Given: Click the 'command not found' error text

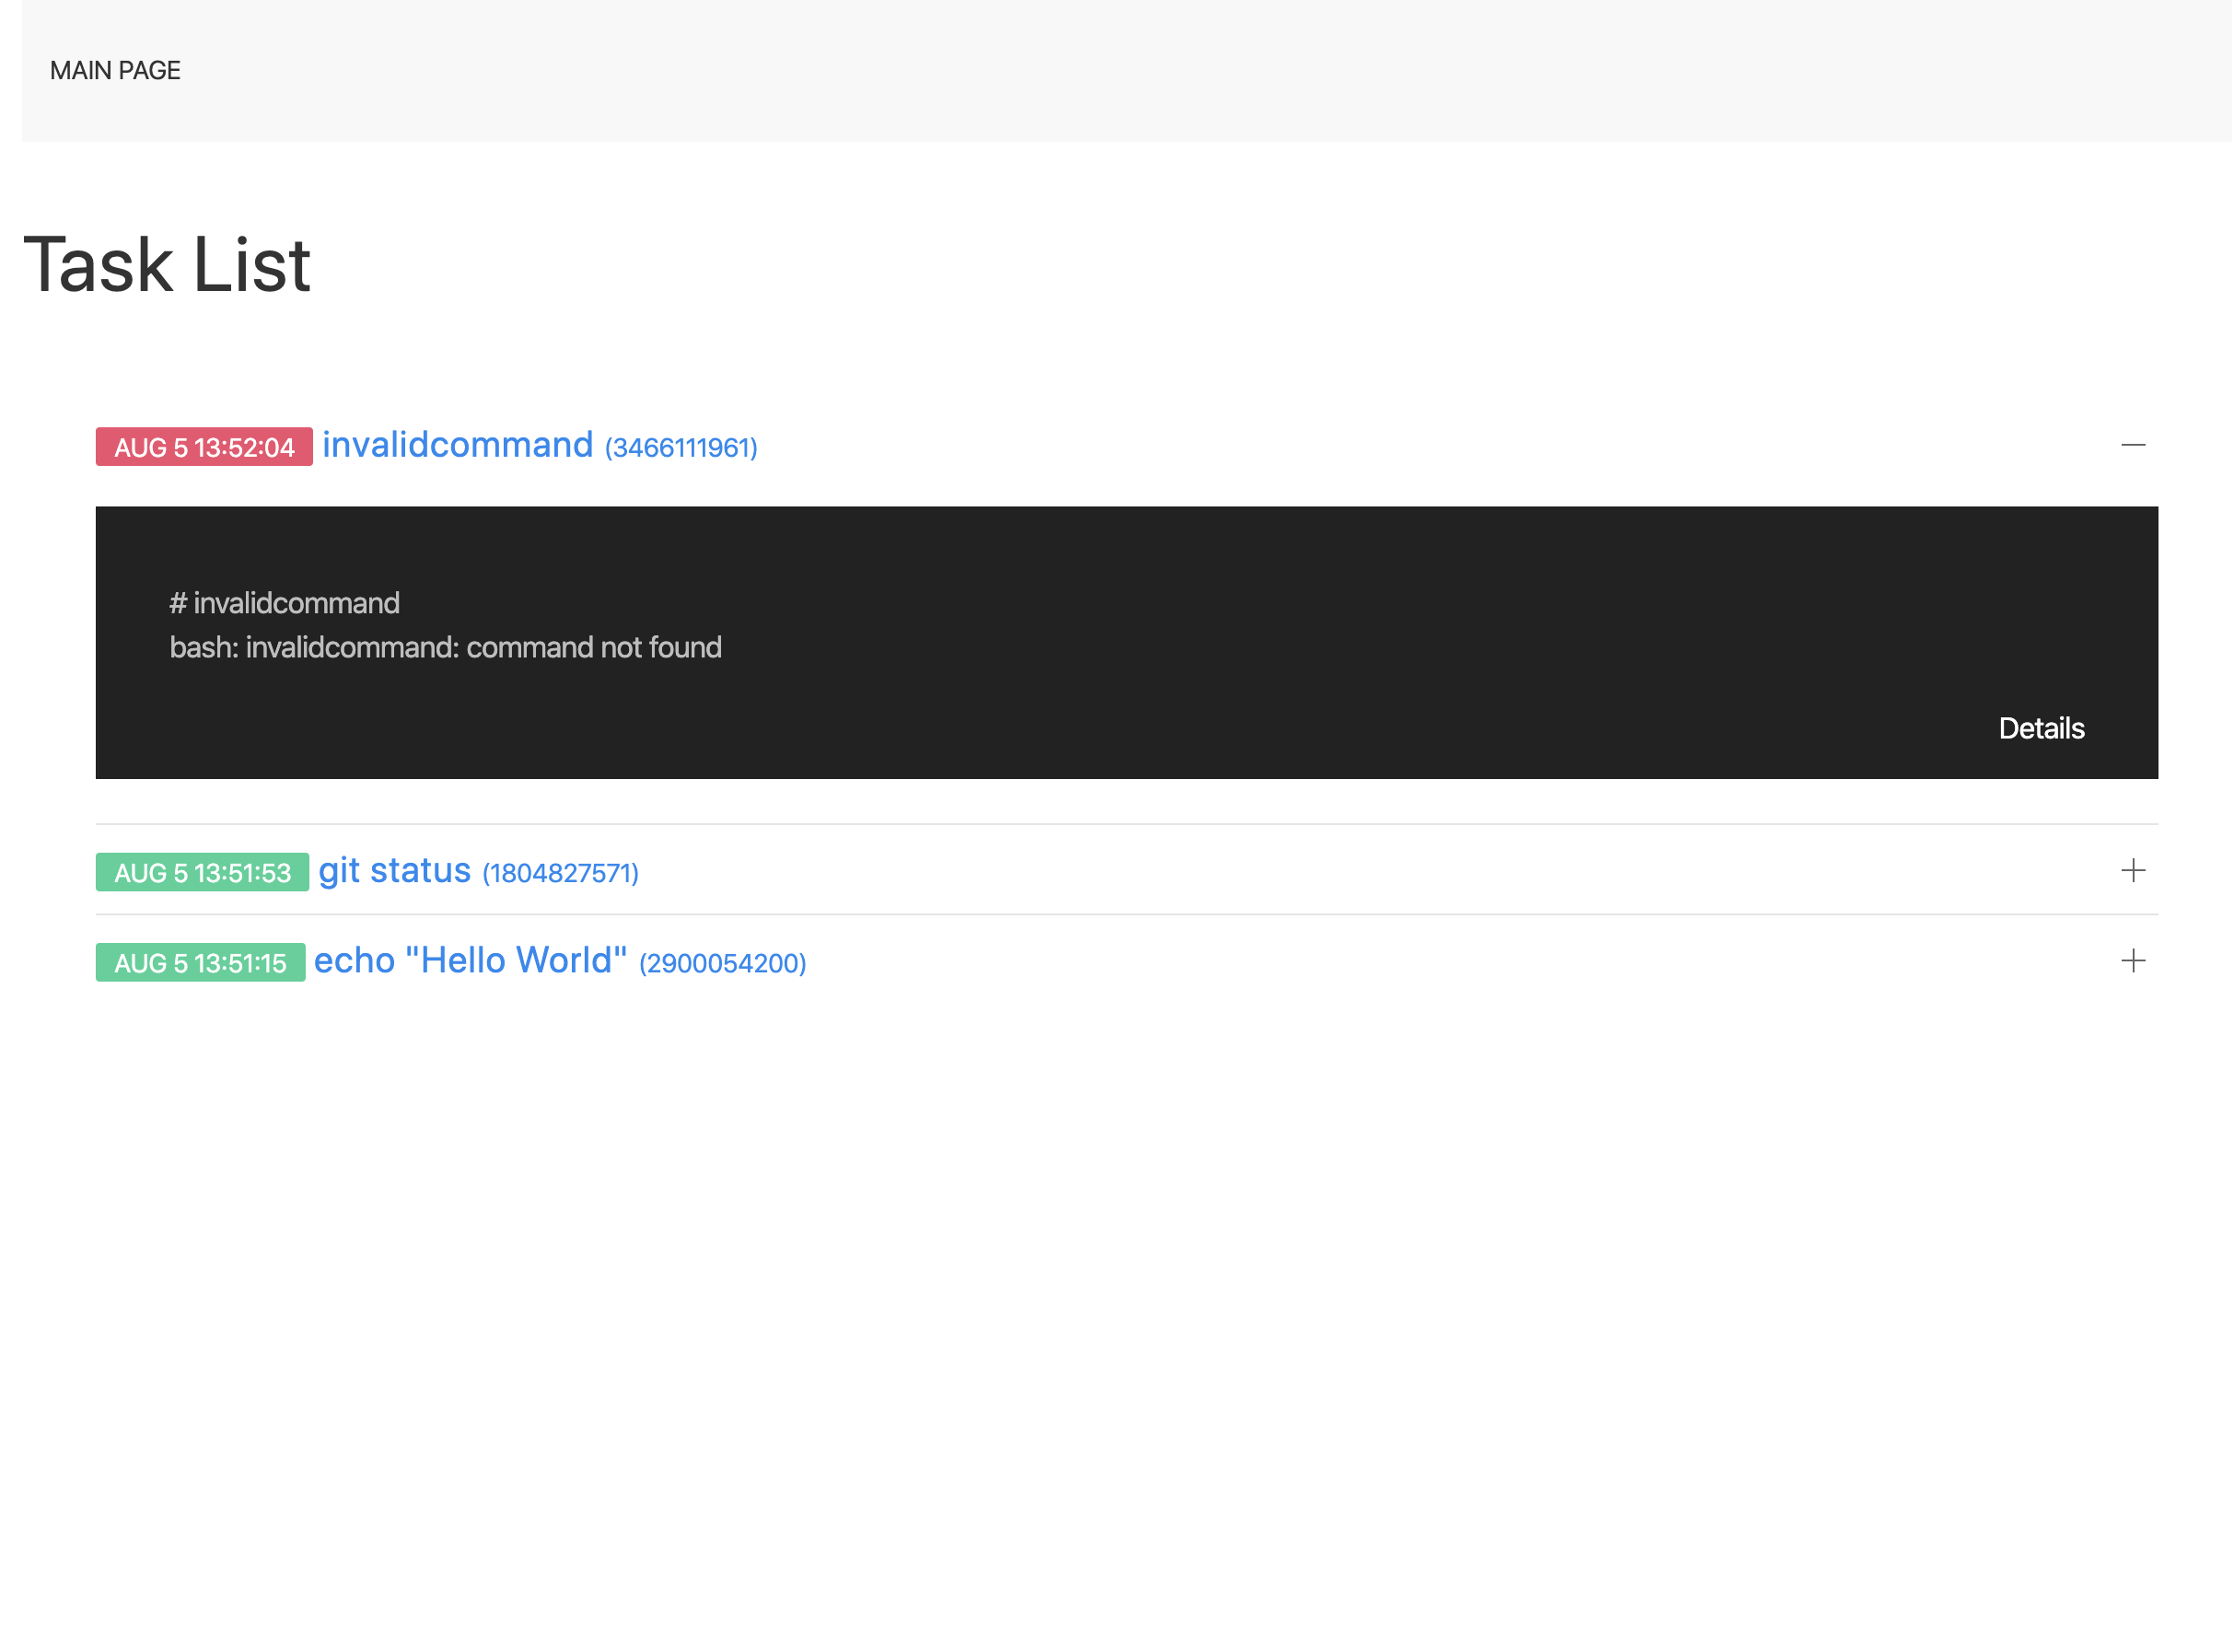Looking at the screenshot, I should [593, 648].
